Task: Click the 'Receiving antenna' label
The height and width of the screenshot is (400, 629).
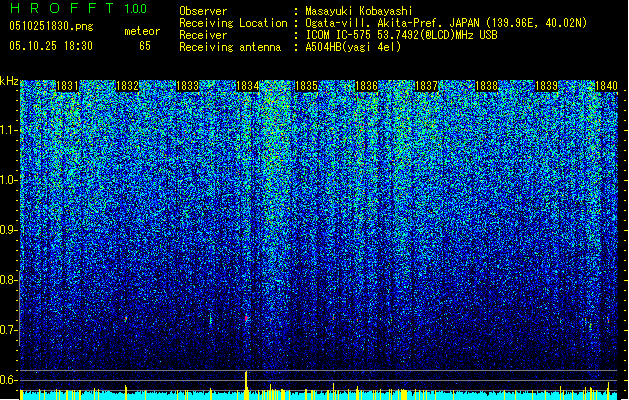Action: click(x=230, y=47)
